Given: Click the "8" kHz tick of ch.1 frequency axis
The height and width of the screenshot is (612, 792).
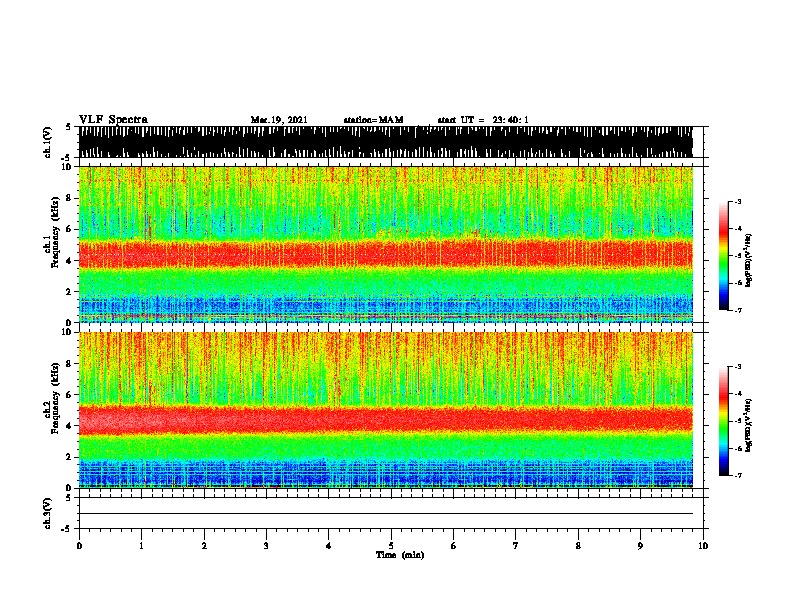Looking at the screenshot, I should (x=69, y=198).
